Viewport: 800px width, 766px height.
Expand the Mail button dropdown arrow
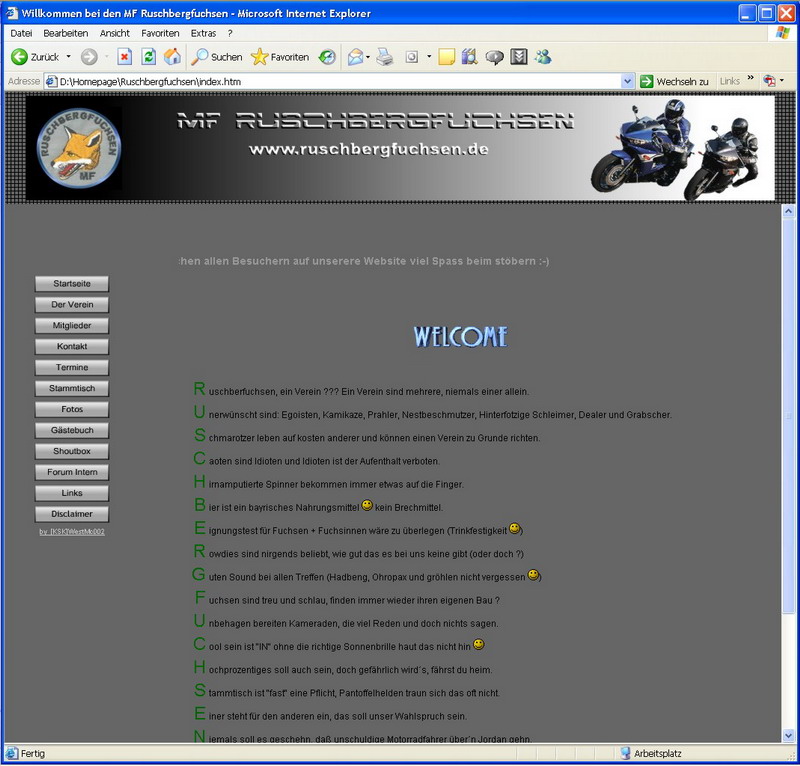[x=368, y=57]
